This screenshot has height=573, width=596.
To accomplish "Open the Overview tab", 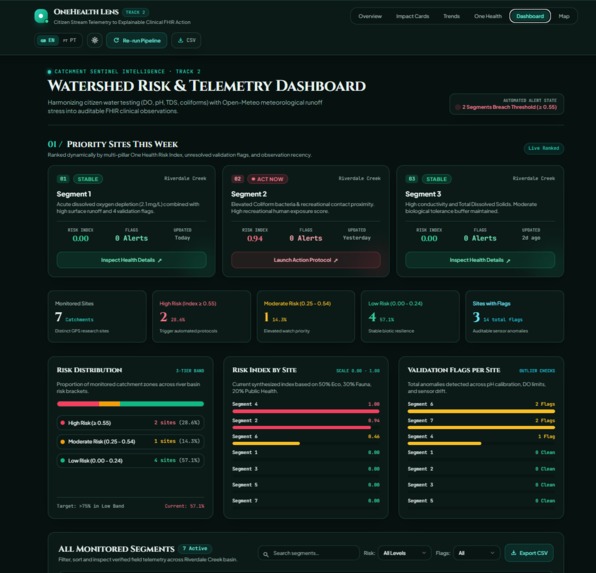I will coord(370,16).
